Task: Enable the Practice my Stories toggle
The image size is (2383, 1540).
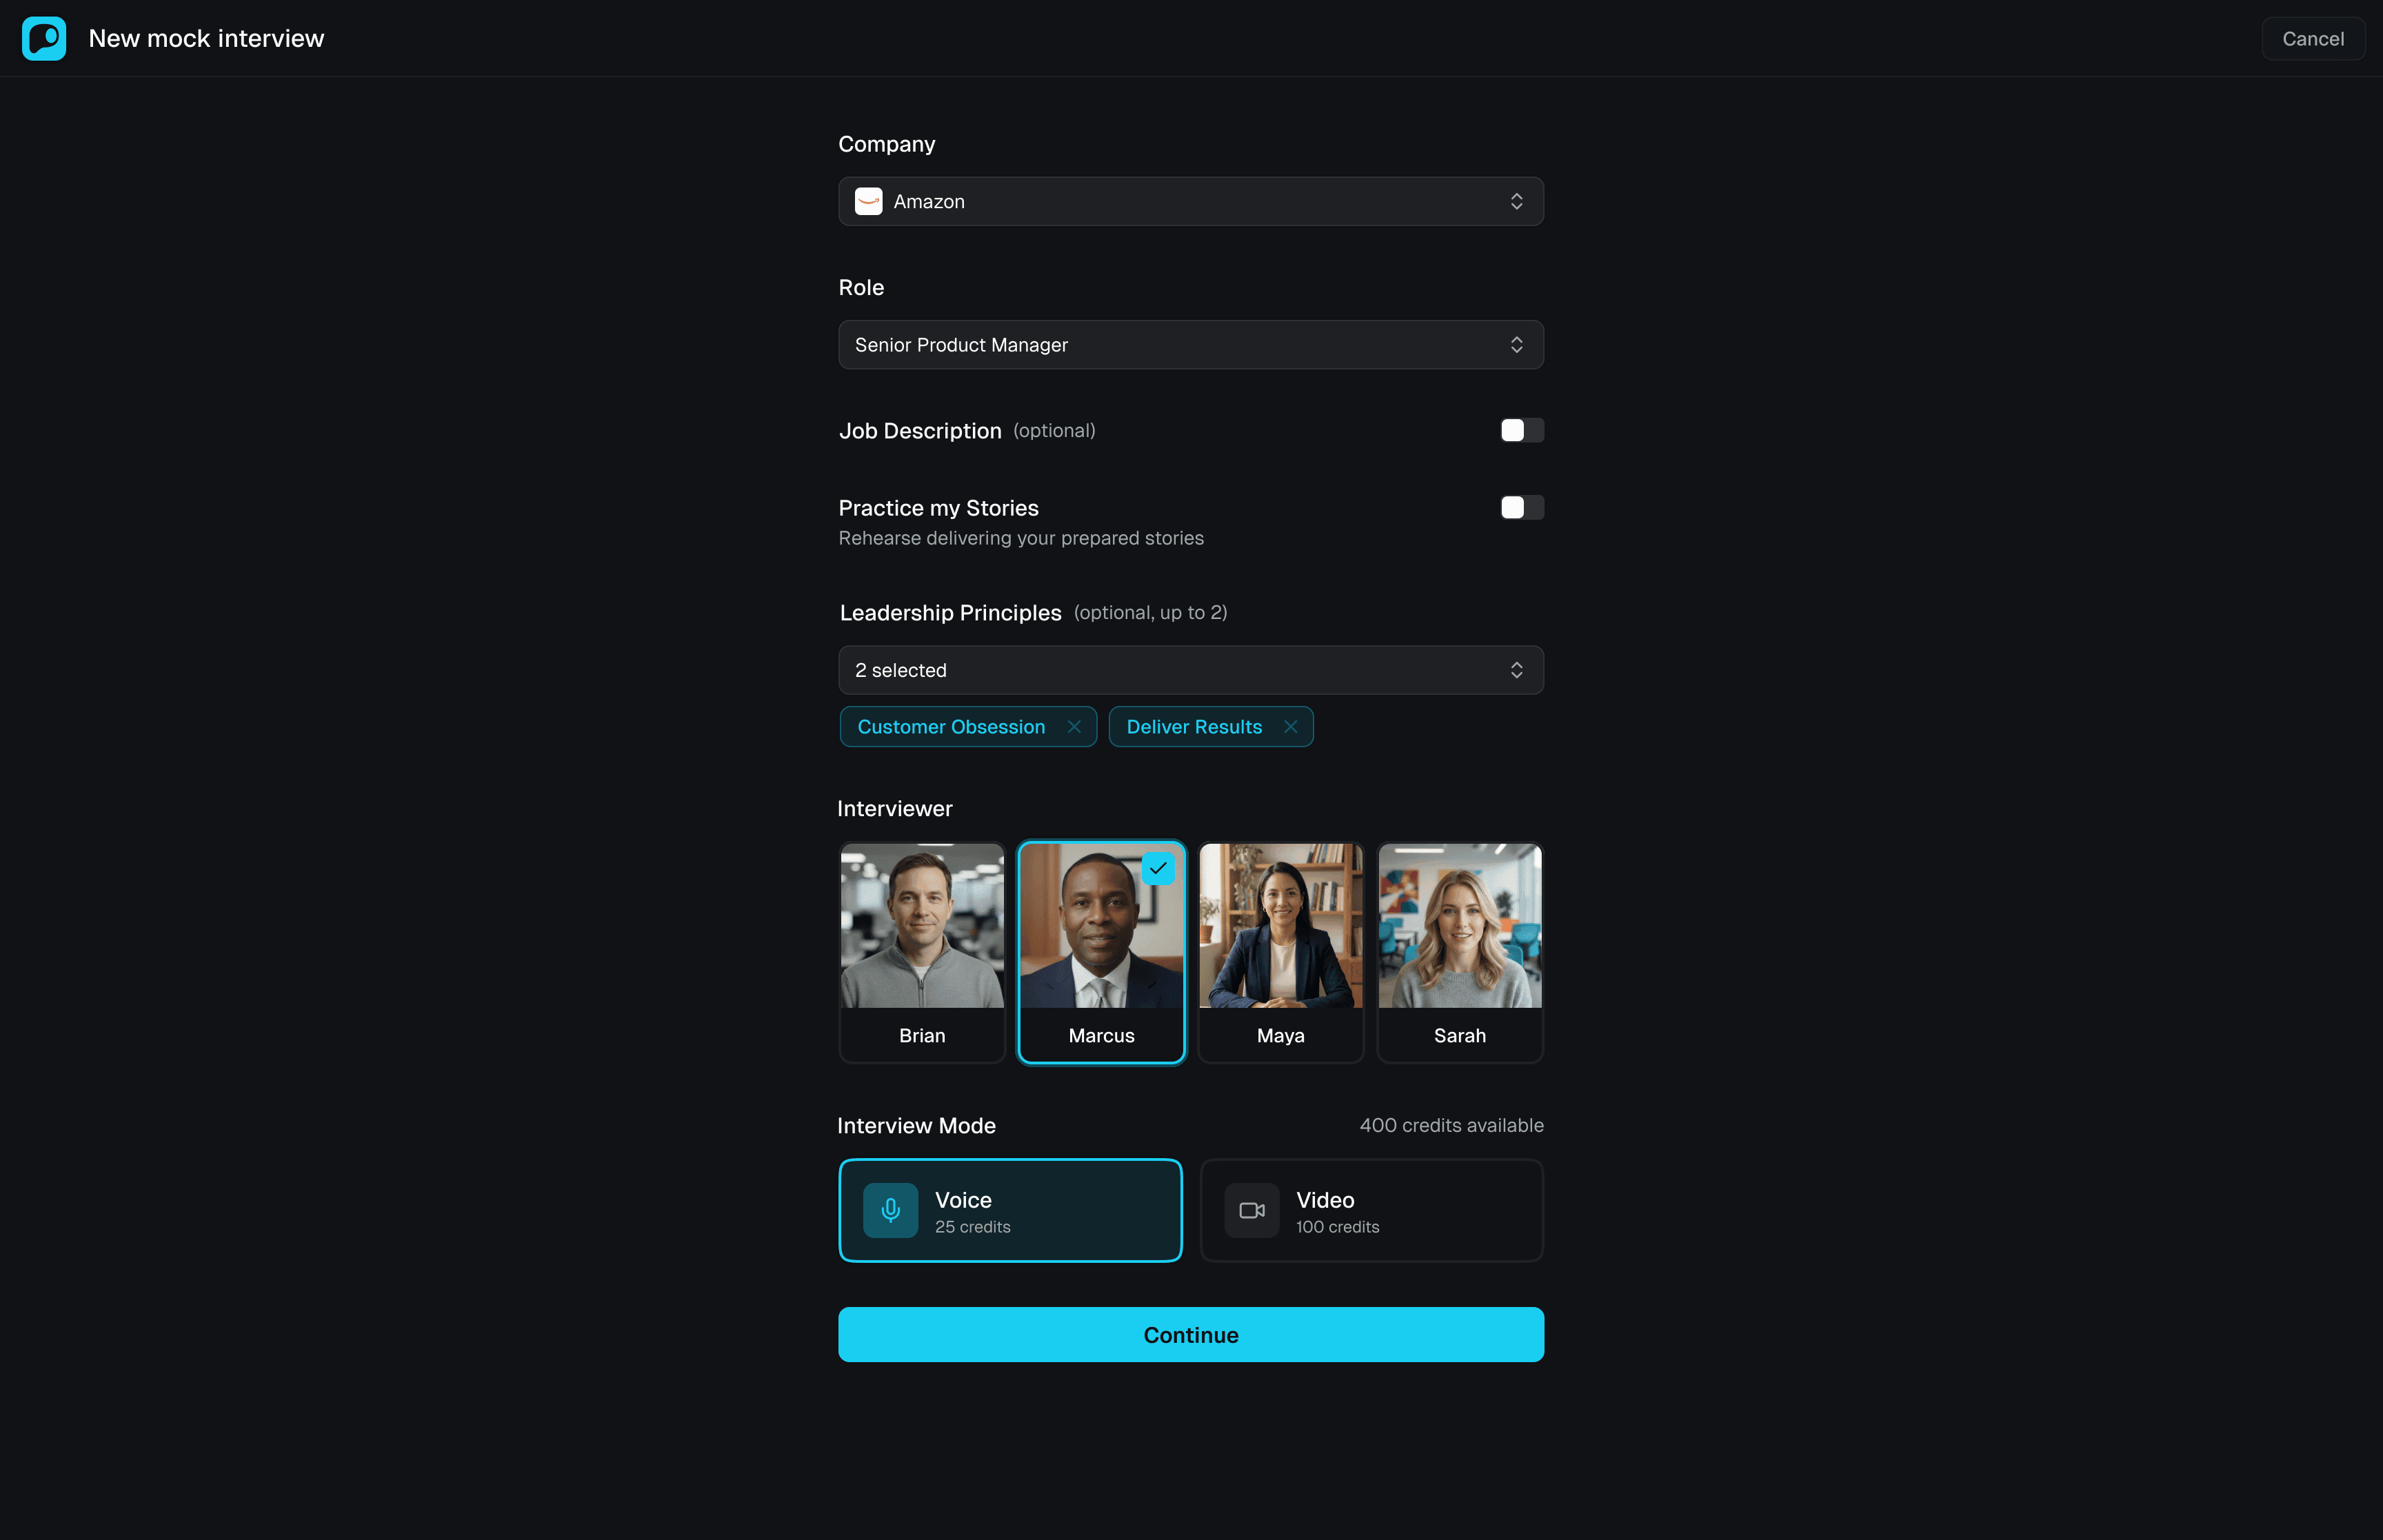Action: click(1521, 507)
